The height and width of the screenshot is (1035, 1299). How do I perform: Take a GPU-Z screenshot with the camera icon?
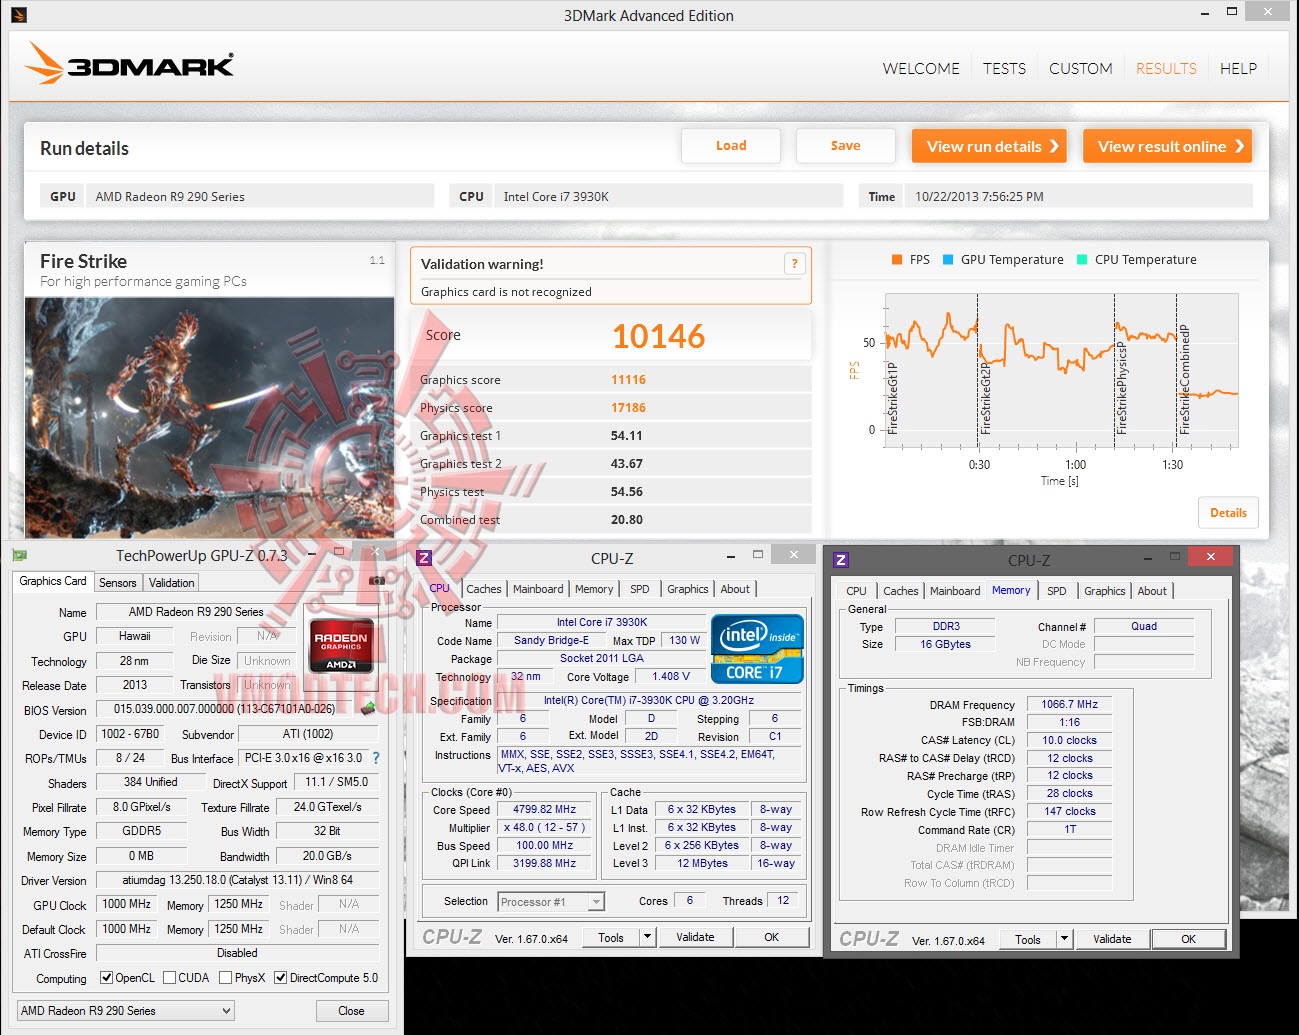377,580
